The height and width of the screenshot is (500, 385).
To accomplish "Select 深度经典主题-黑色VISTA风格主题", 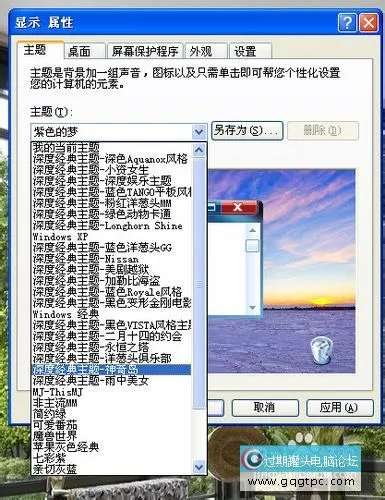I will click(x=111, y=325).
